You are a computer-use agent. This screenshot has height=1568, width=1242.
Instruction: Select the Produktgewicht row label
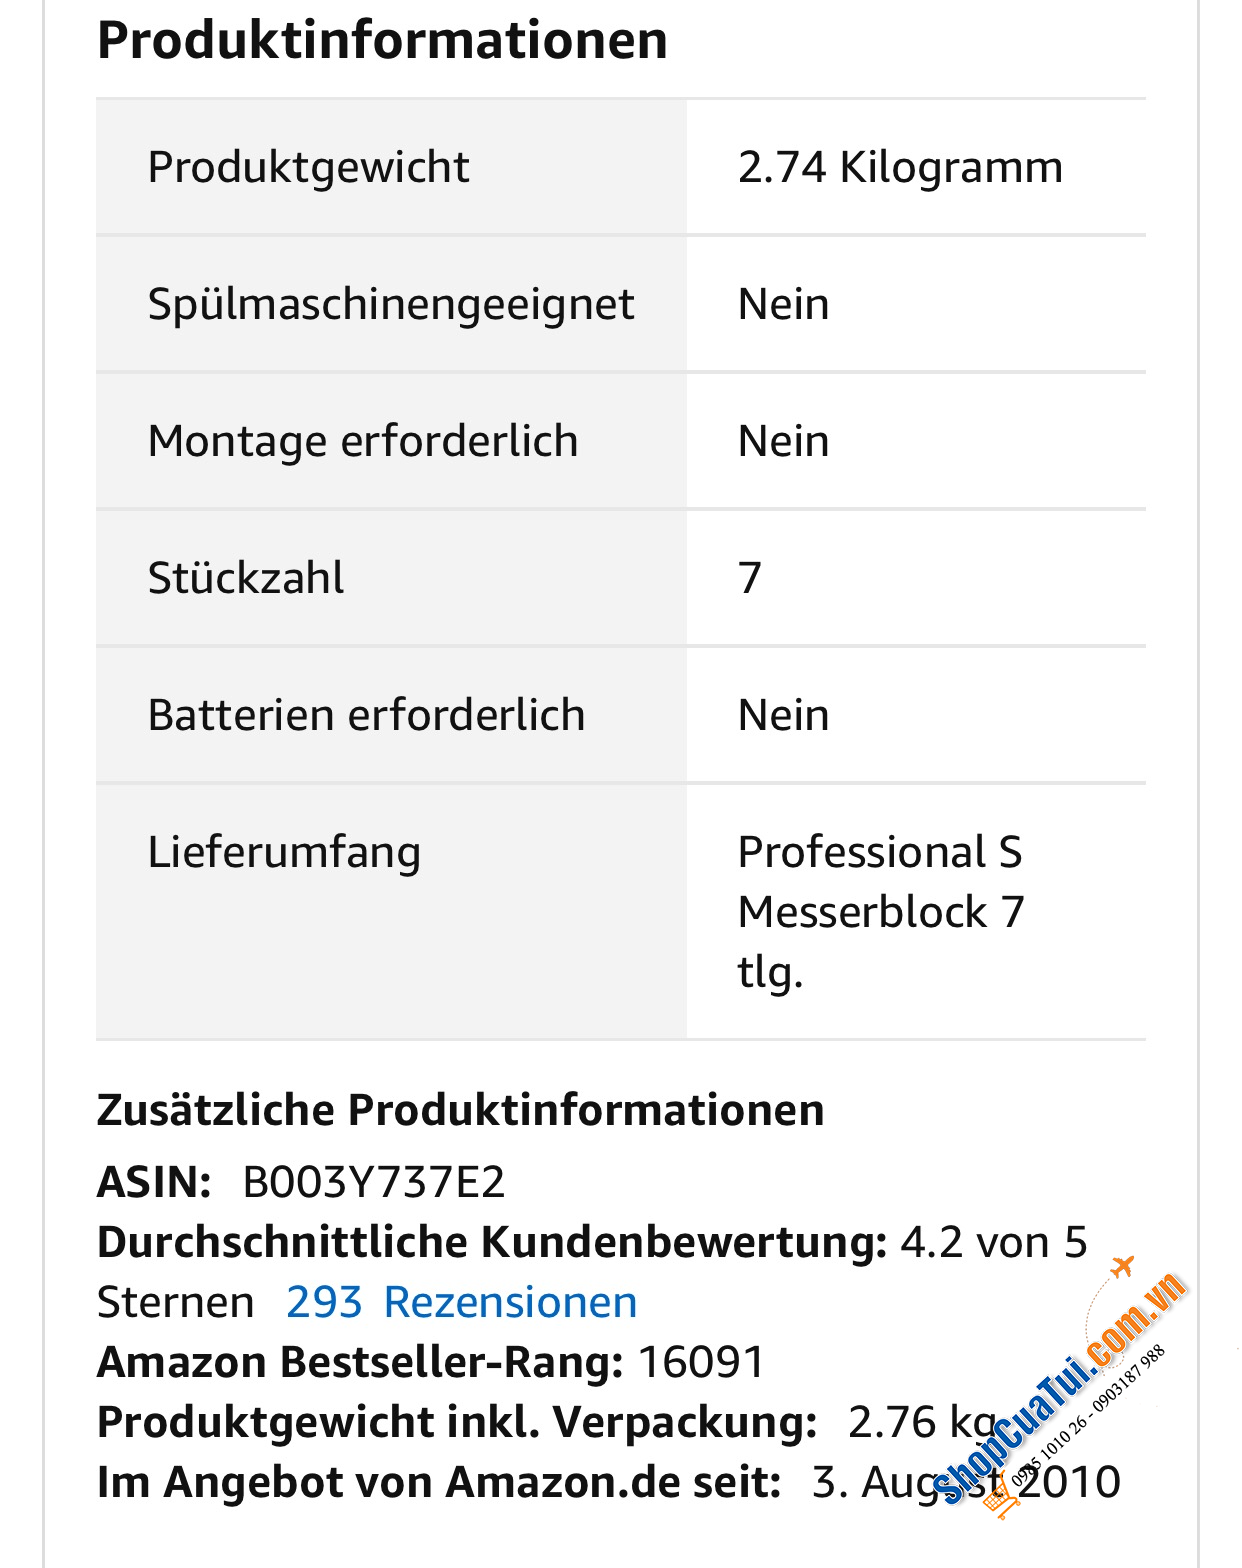pyautogui.click(x=308, y=167)
